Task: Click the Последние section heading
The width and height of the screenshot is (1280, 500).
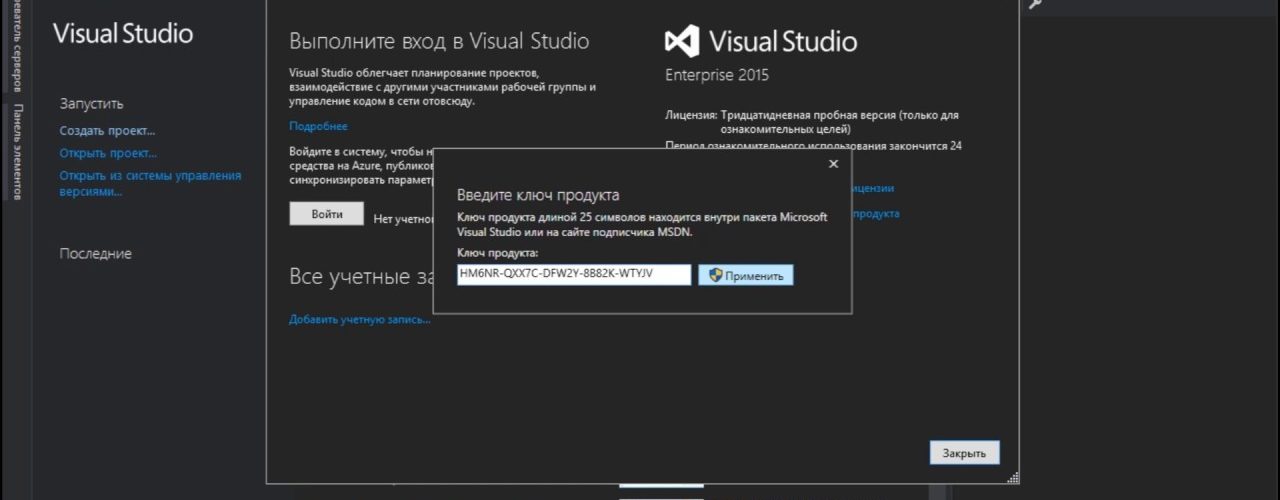Action: [x=95, y=254]
